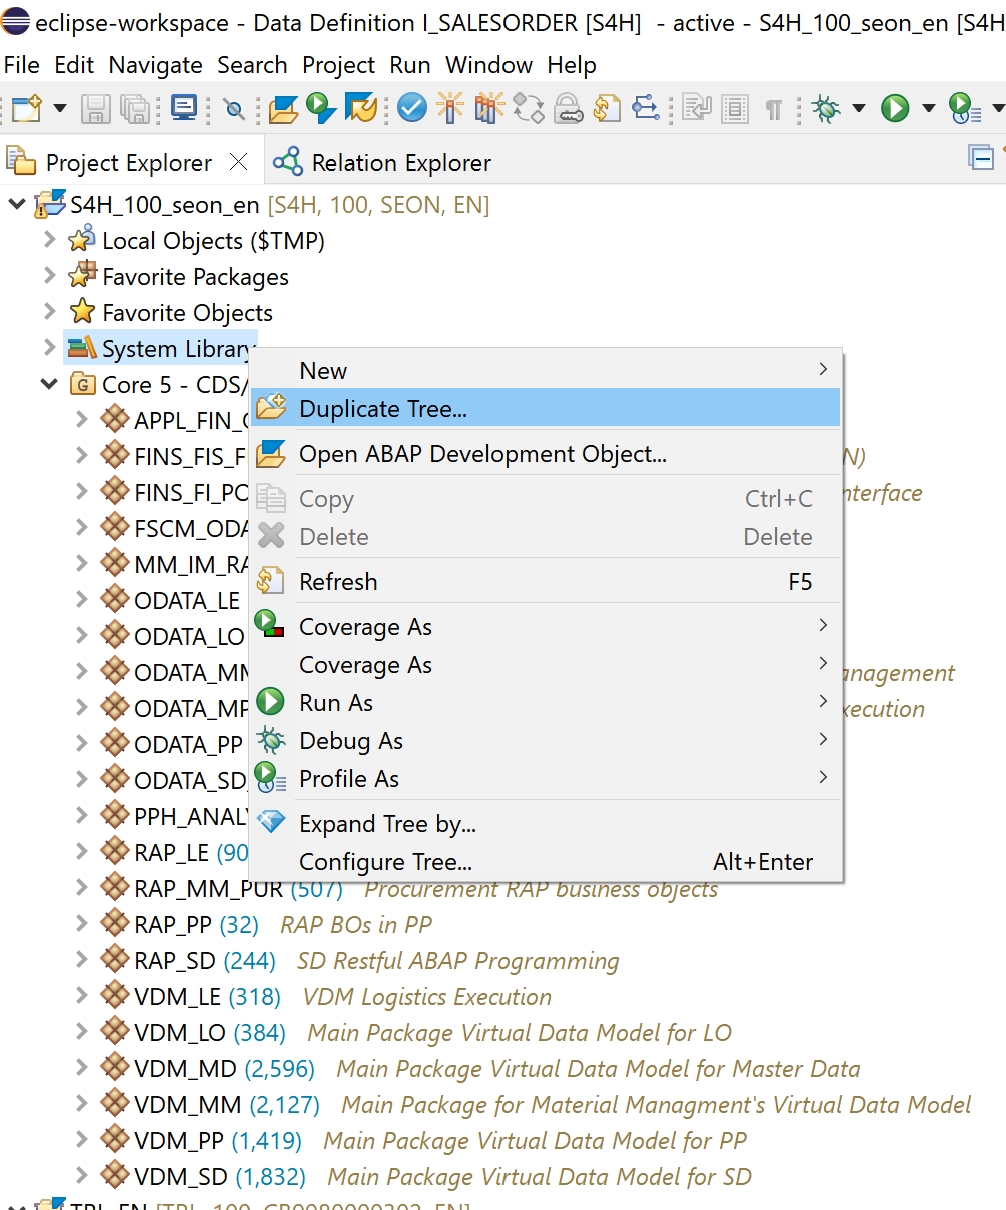Choose Refresh from context menu
Screen dimensions: 1006x1210
tap(545, 581)
